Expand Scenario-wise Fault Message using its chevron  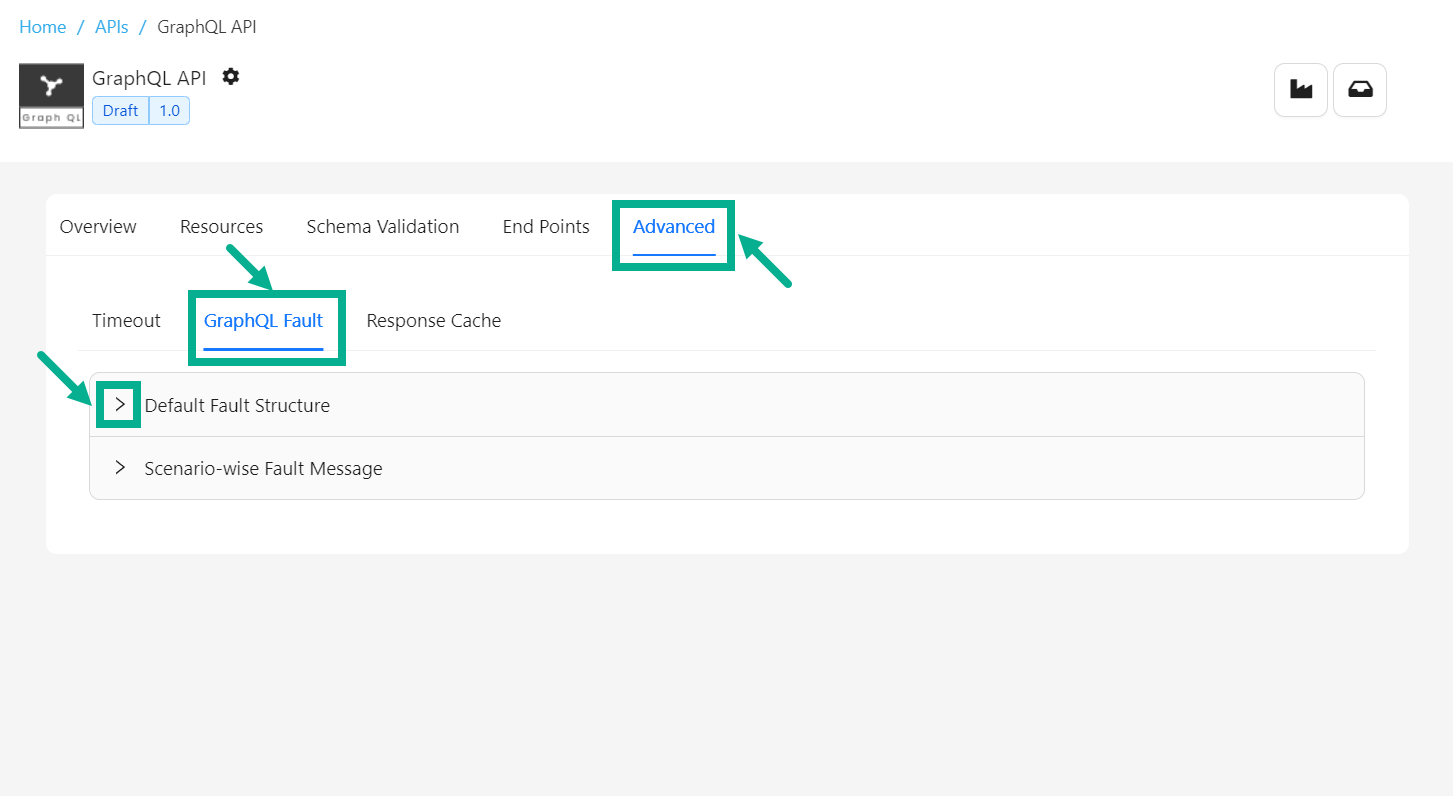[x=120, y=468]
